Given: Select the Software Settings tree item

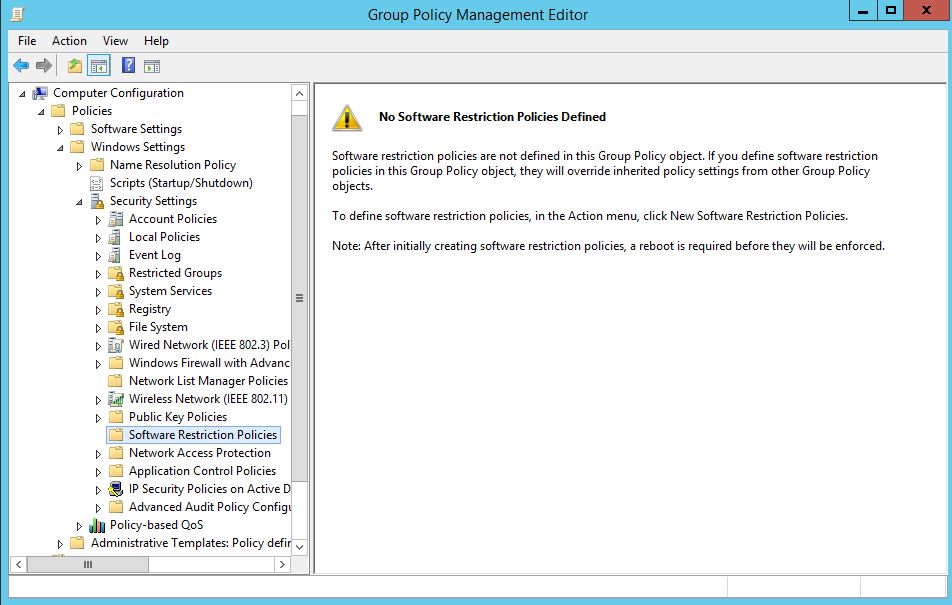Looking at the screenshot, I should coord(137,129).
